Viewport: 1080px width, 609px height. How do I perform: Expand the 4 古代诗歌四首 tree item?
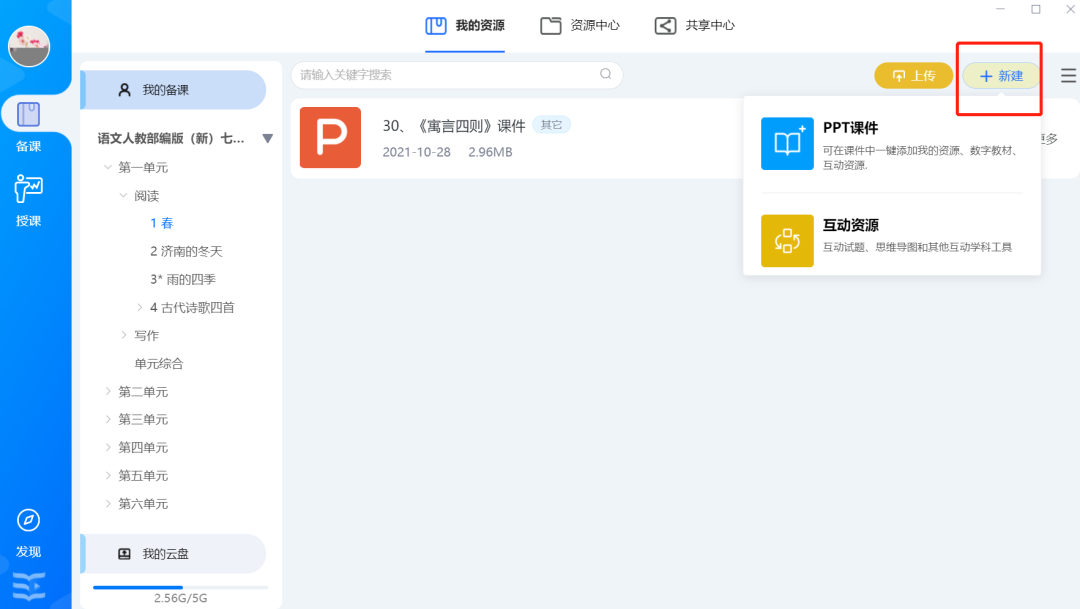(138, 307)
